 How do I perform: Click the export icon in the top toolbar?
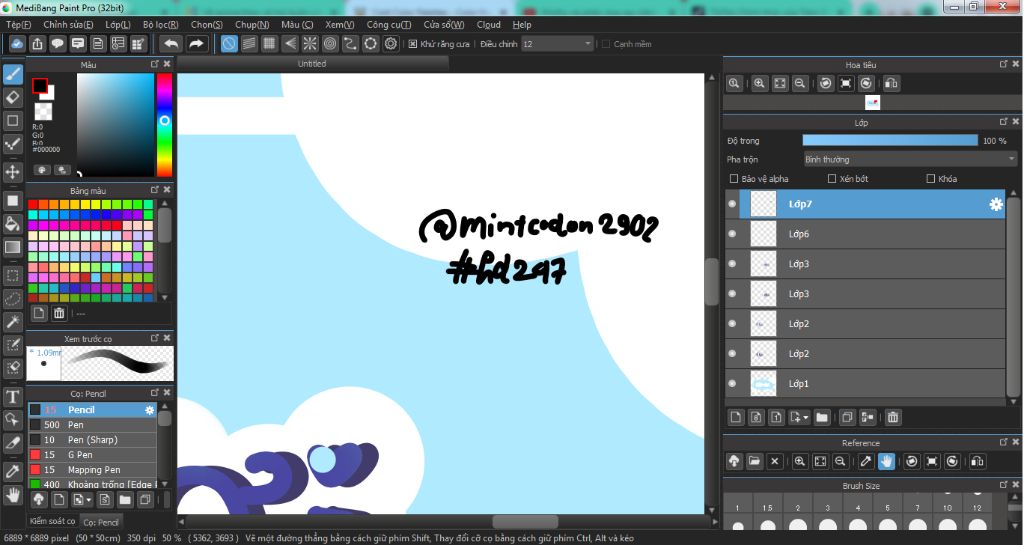(x=37, y=44)
